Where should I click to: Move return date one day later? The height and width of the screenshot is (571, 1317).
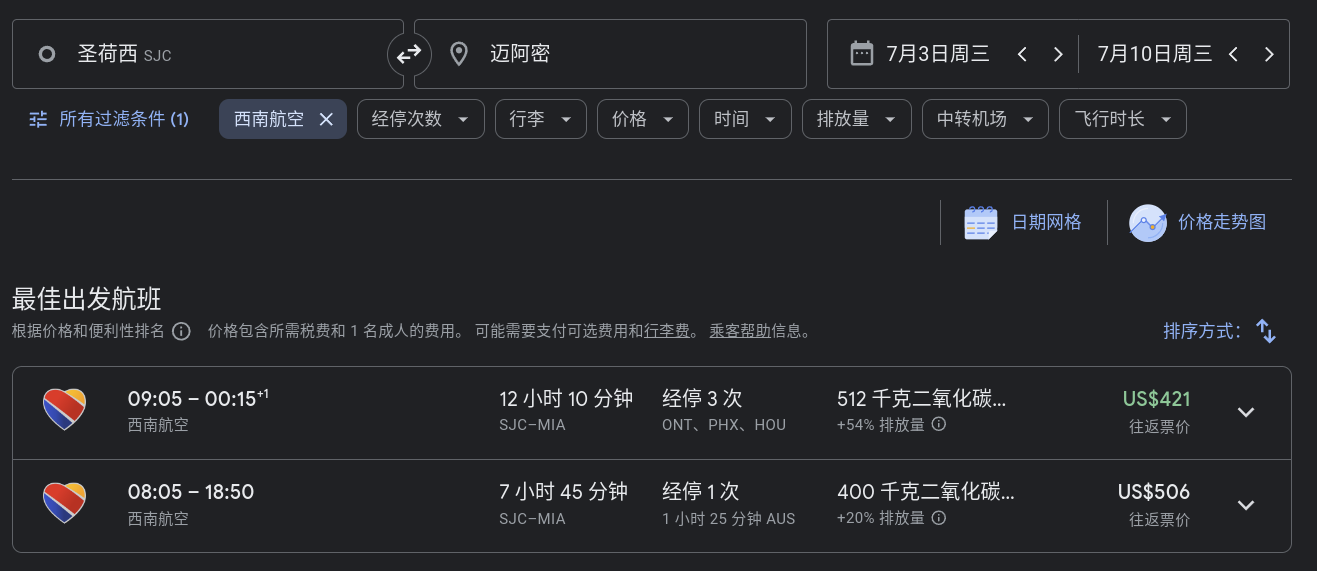tap(1269, 54)
